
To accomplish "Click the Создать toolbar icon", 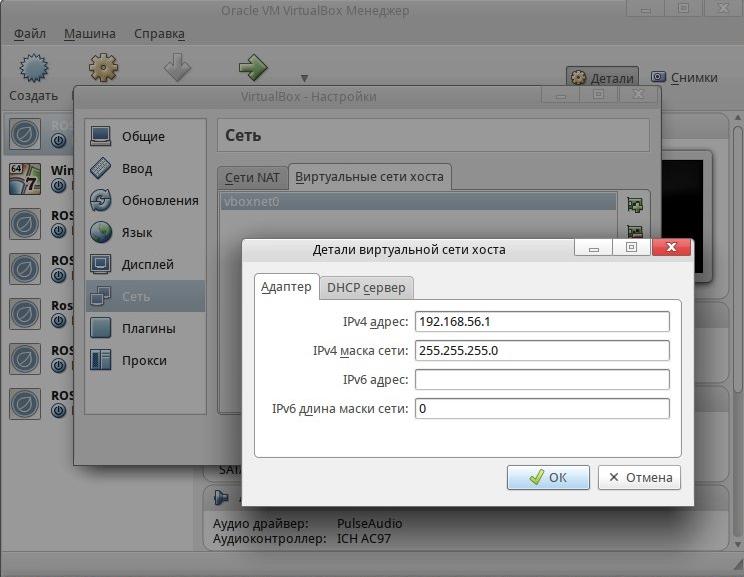I will (x=33, y=68).
